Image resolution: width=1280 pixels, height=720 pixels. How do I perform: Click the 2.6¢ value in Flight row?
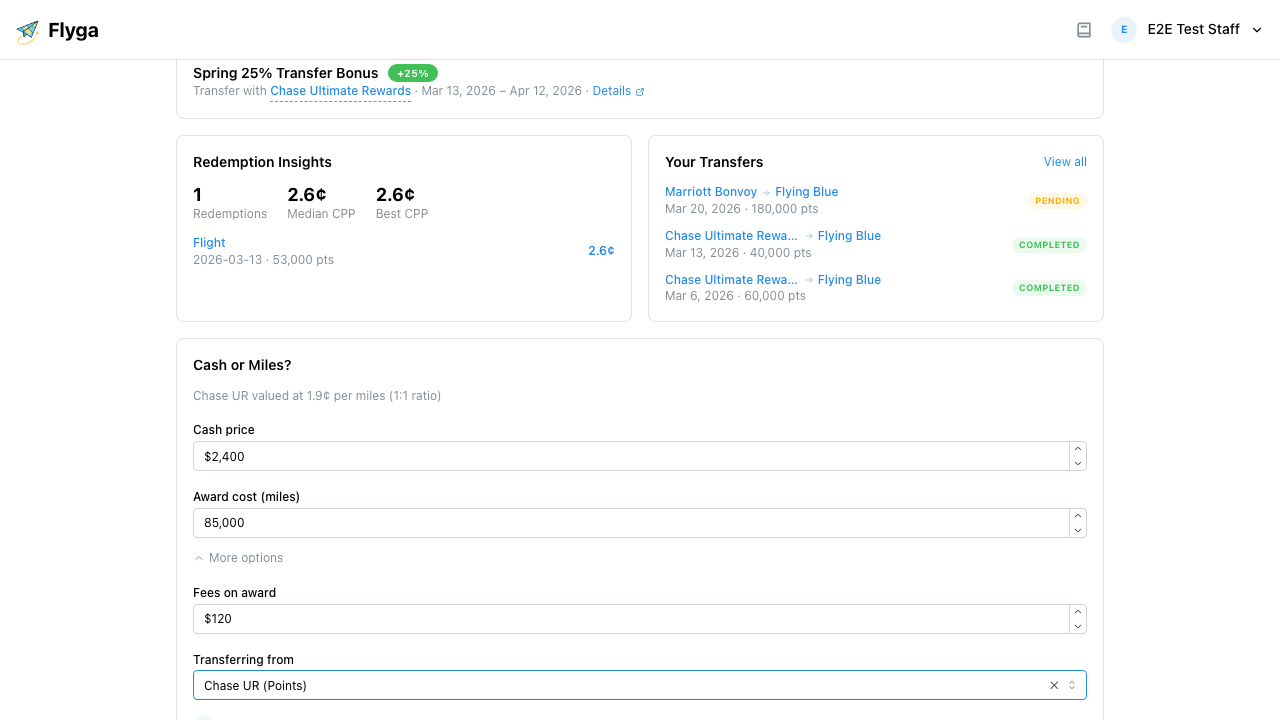(601, 251)
